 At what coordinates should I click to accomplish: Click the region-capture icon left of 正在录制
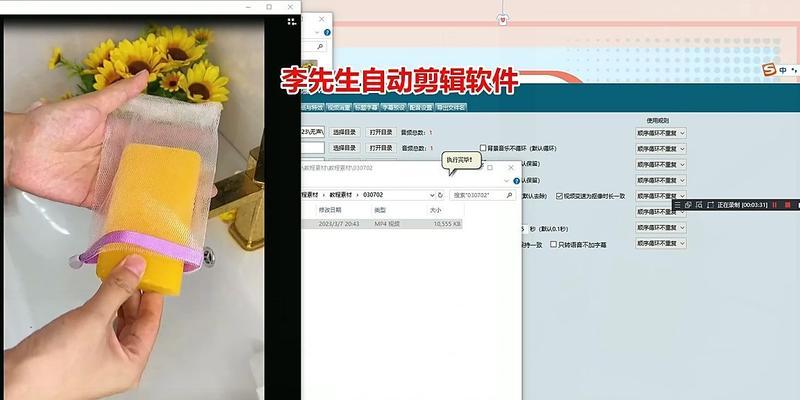tap(710, 205)
